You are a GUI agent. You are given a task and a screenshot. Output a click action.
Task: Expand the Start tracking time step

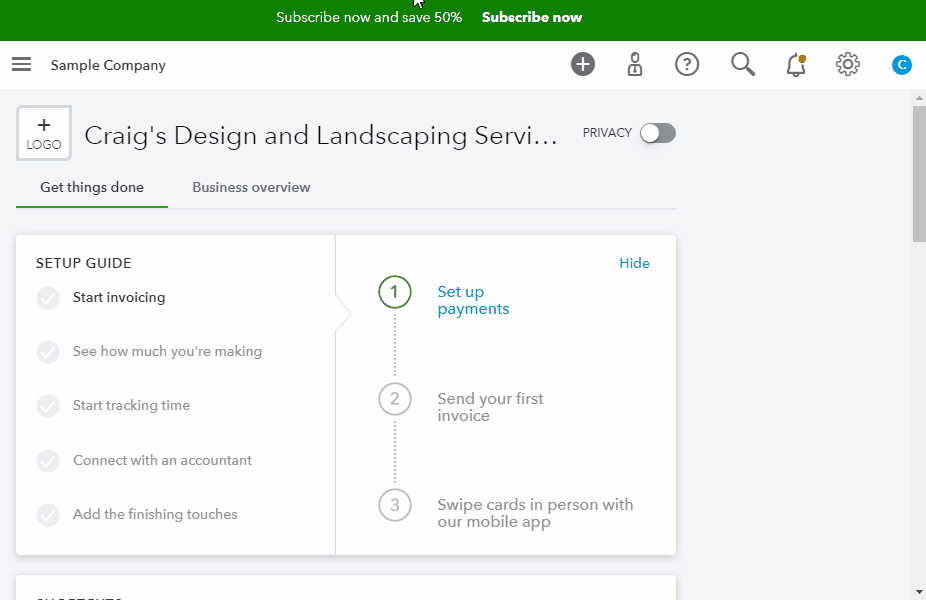(x=131, y=405)
